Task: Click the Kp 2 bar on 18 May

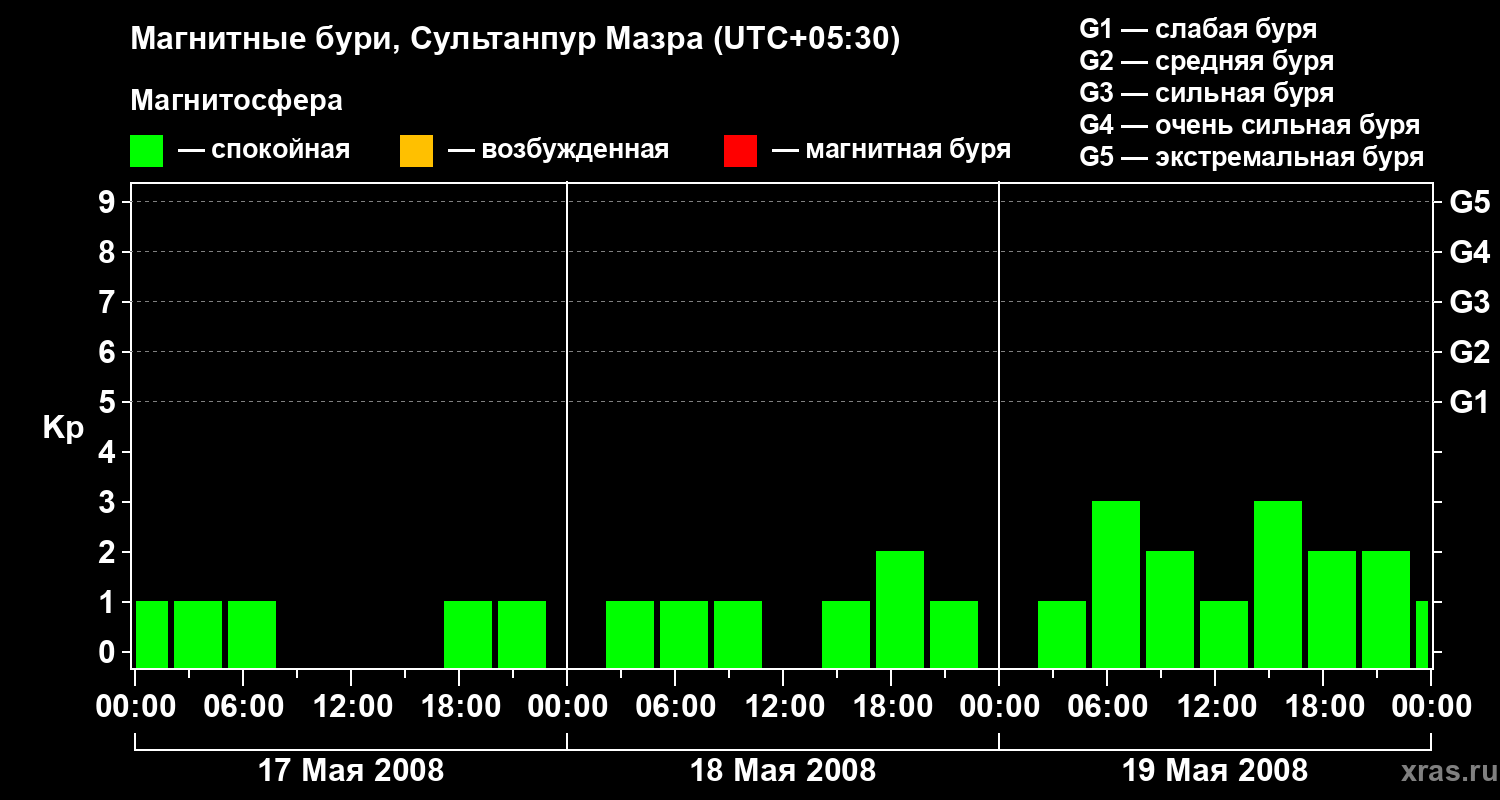Action: point(900,609)
